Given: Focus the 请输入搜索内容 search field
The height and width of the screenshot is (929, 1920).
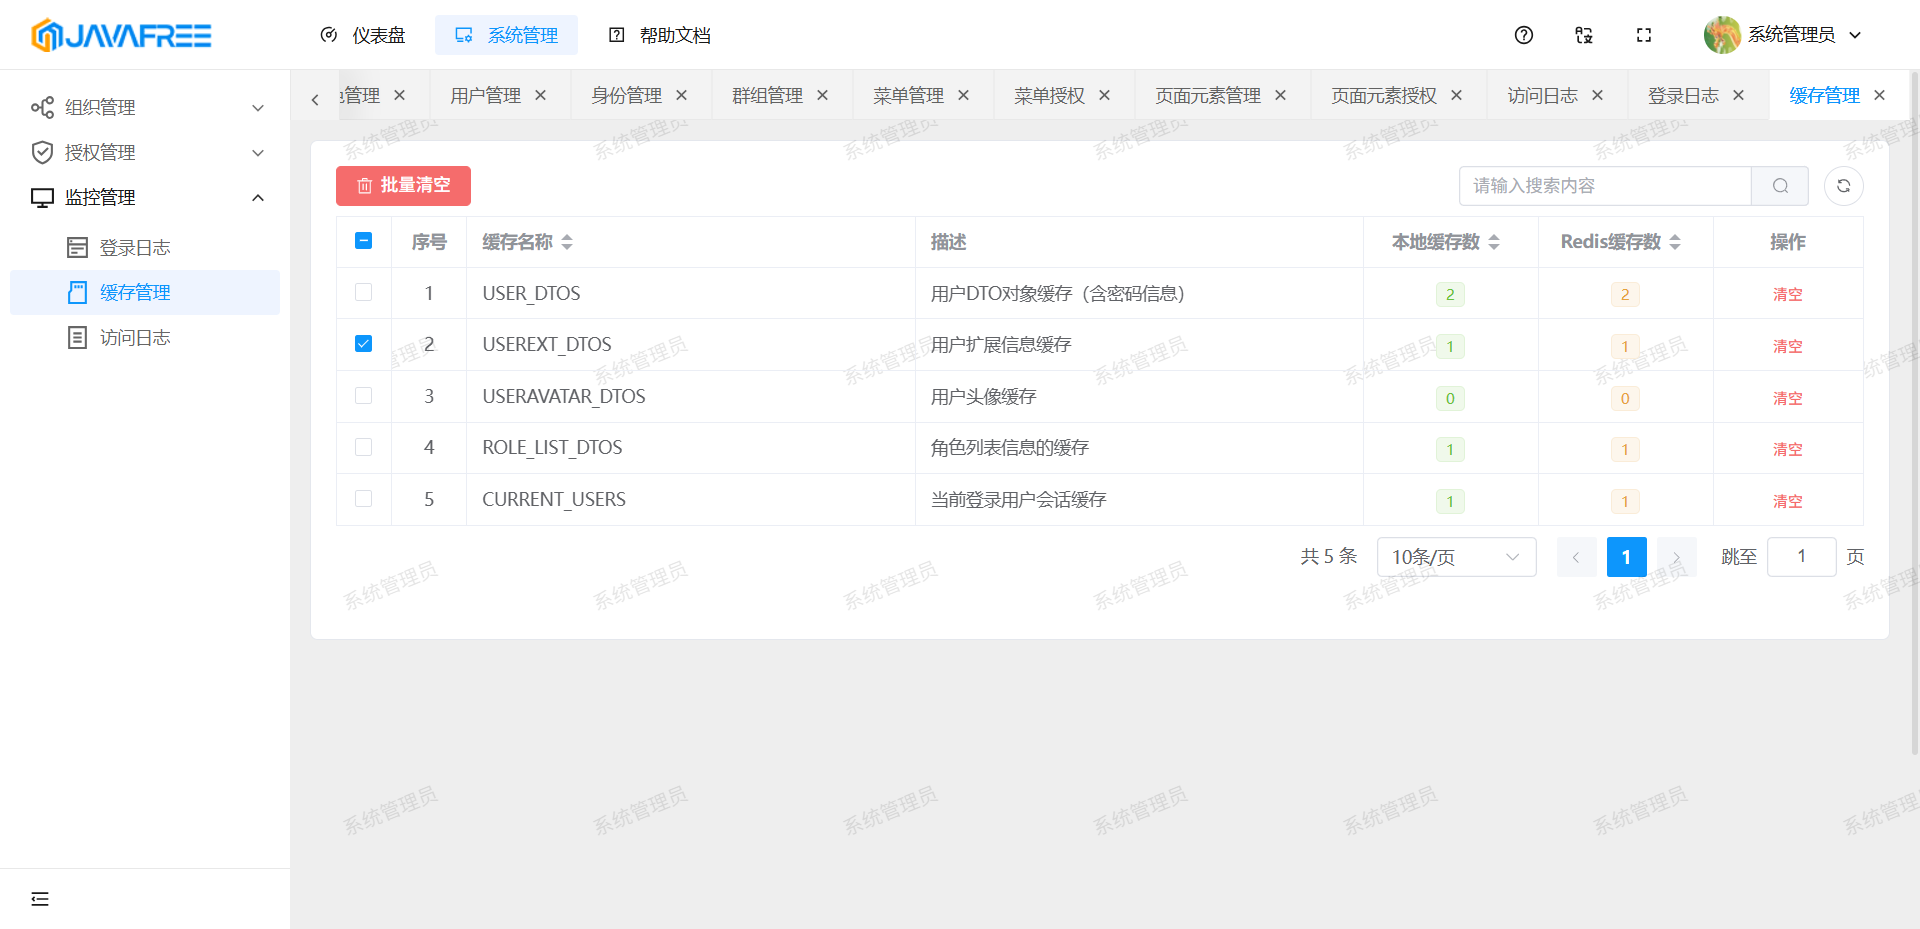Looking at the screenshot, I should point(1605,186).
